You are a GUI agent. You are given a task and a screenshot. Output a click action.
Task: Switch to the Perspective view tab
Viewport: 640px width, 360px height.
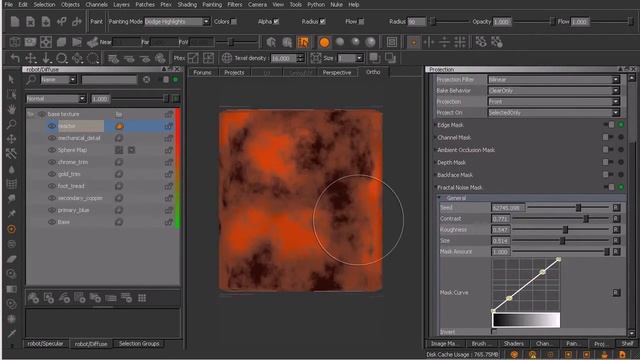(337, 73)
